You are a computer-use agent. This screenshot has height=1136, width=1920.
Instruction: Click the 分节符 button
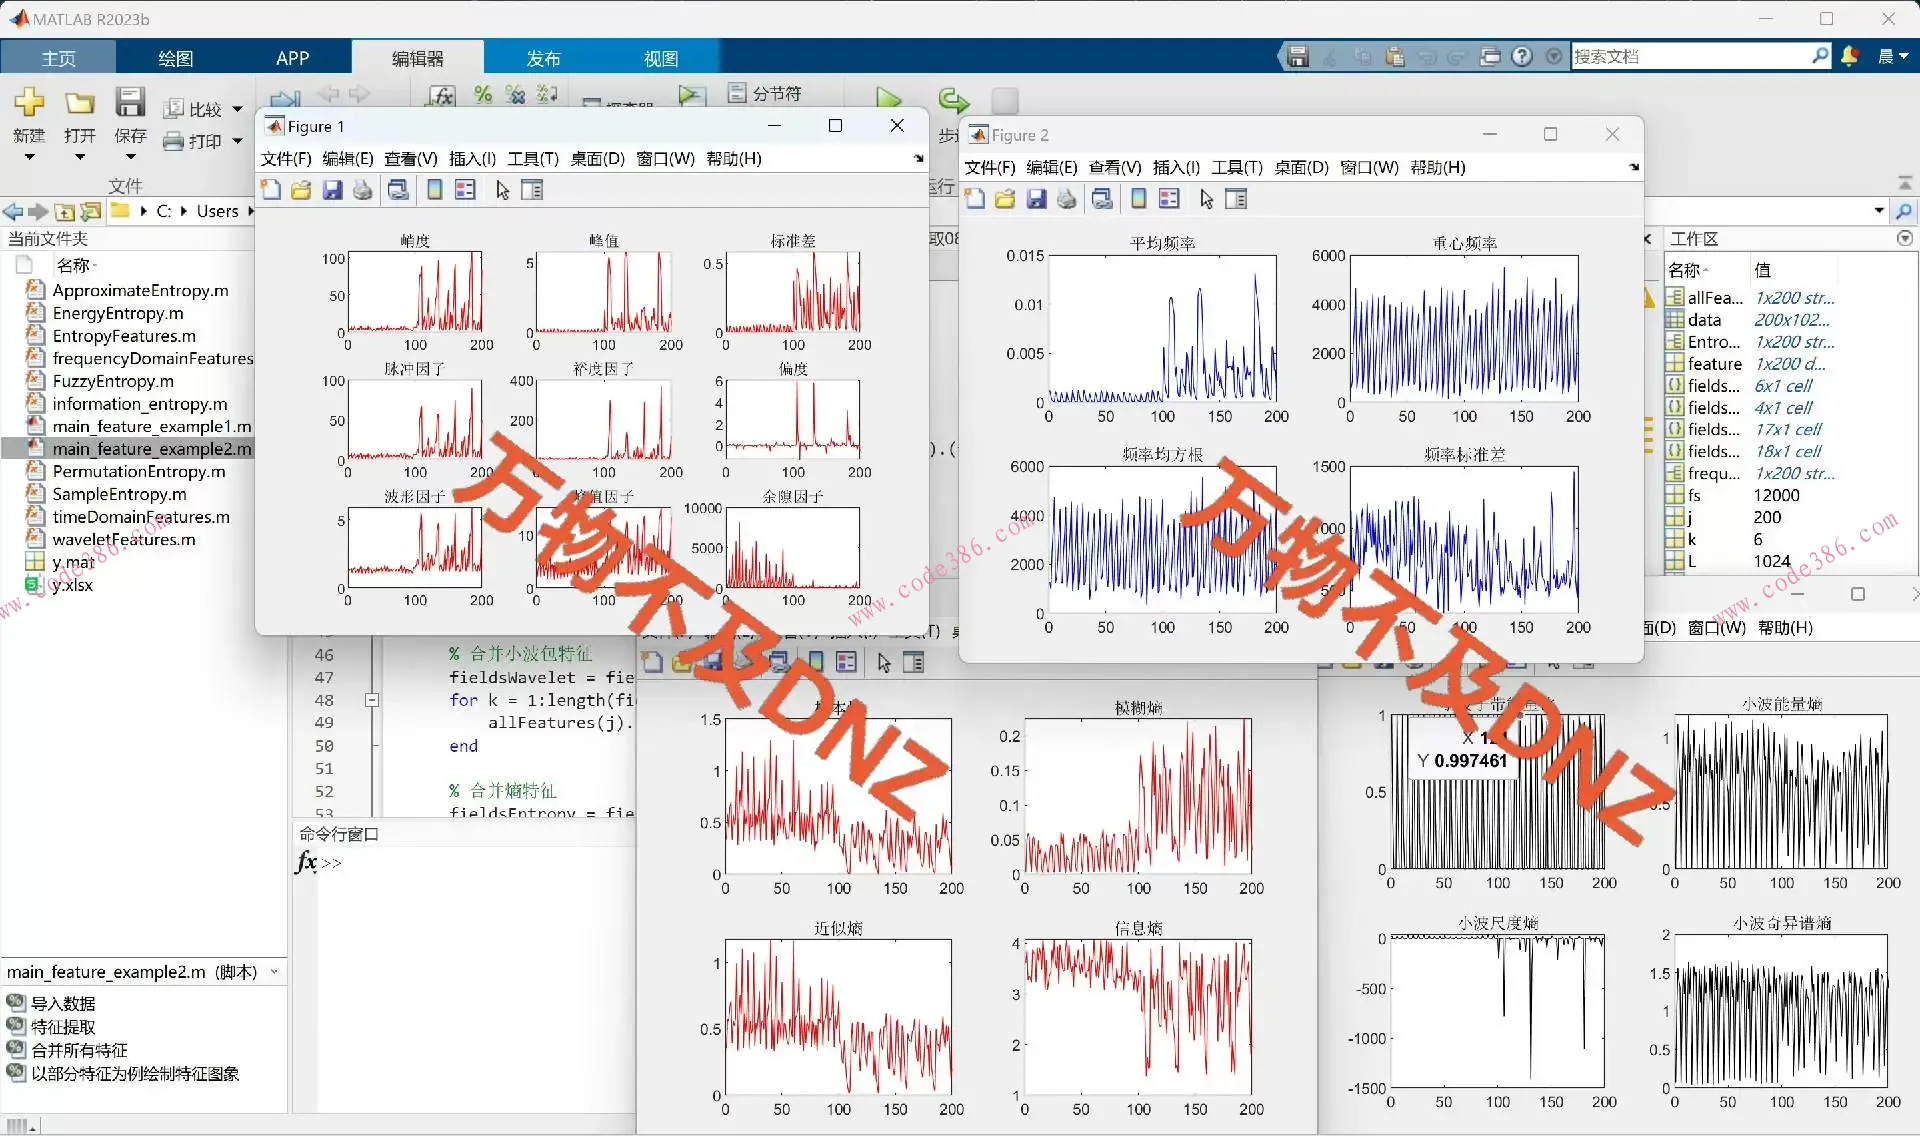(x=766, y=93)
